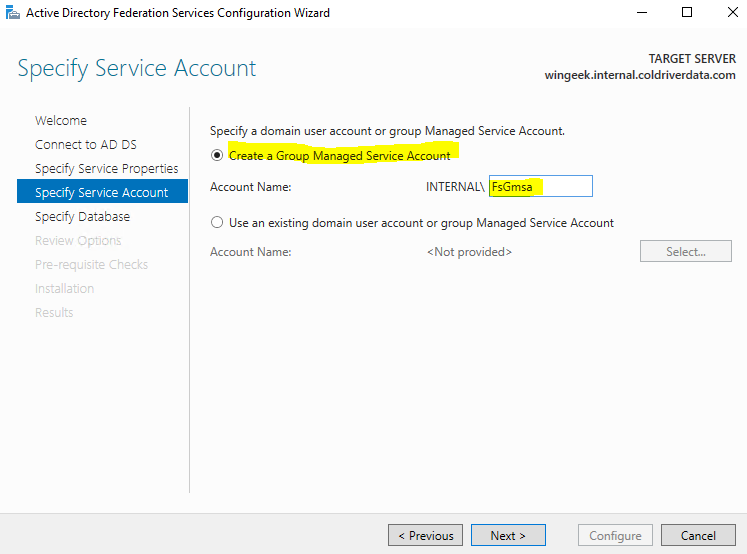Minimize the Configuration Wizard window
Image resolution: width=747 pixels, height=554 pixels.
click(x=641, y=13)
